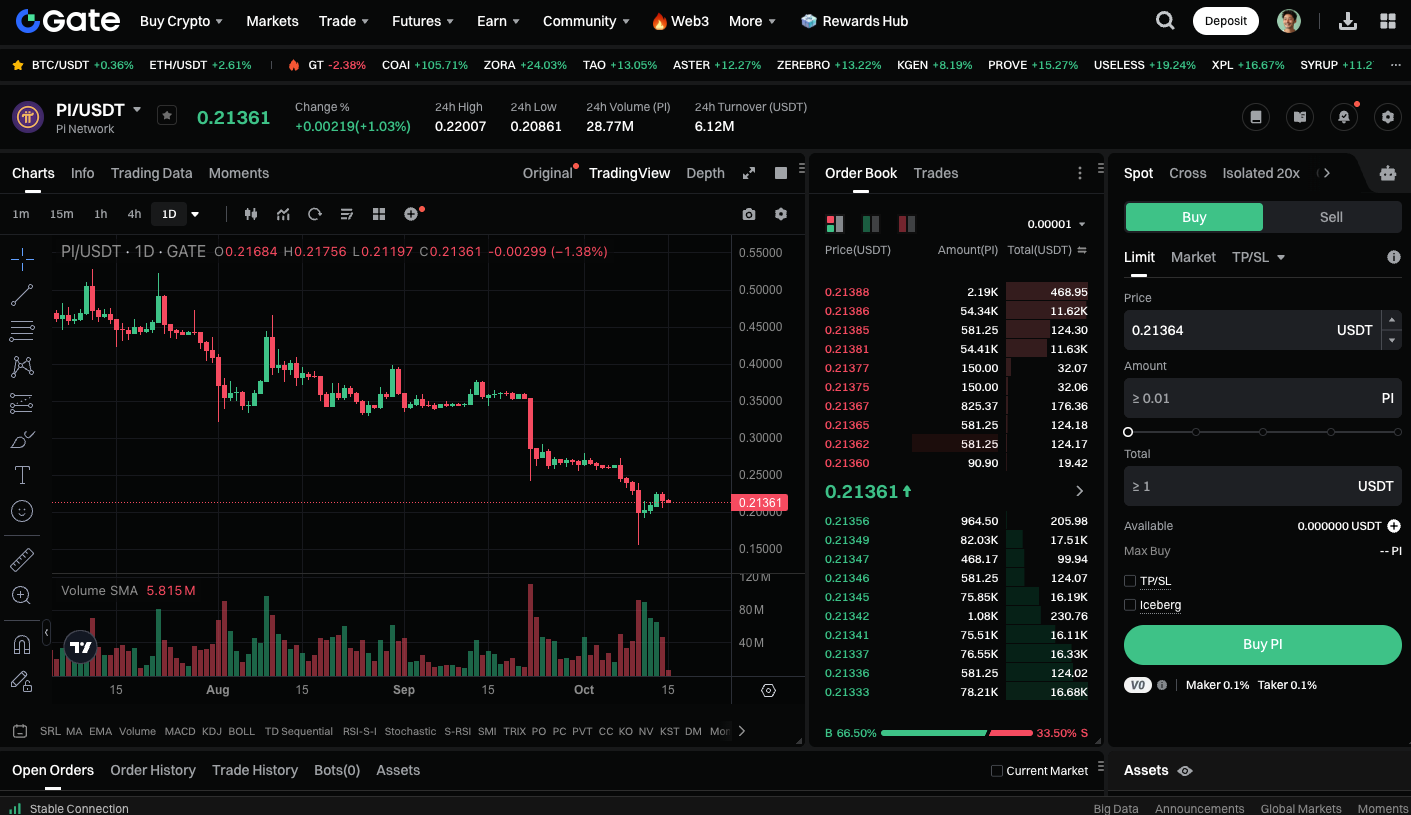Click the amount percentage slider handle
The height and width of the screenshot is (815, 1411).
[1128, 432]
